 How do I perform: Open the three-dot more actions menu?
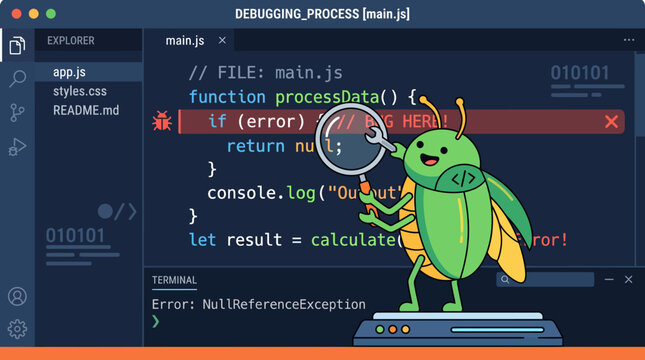pyautogui.click(x=629, y=40)
